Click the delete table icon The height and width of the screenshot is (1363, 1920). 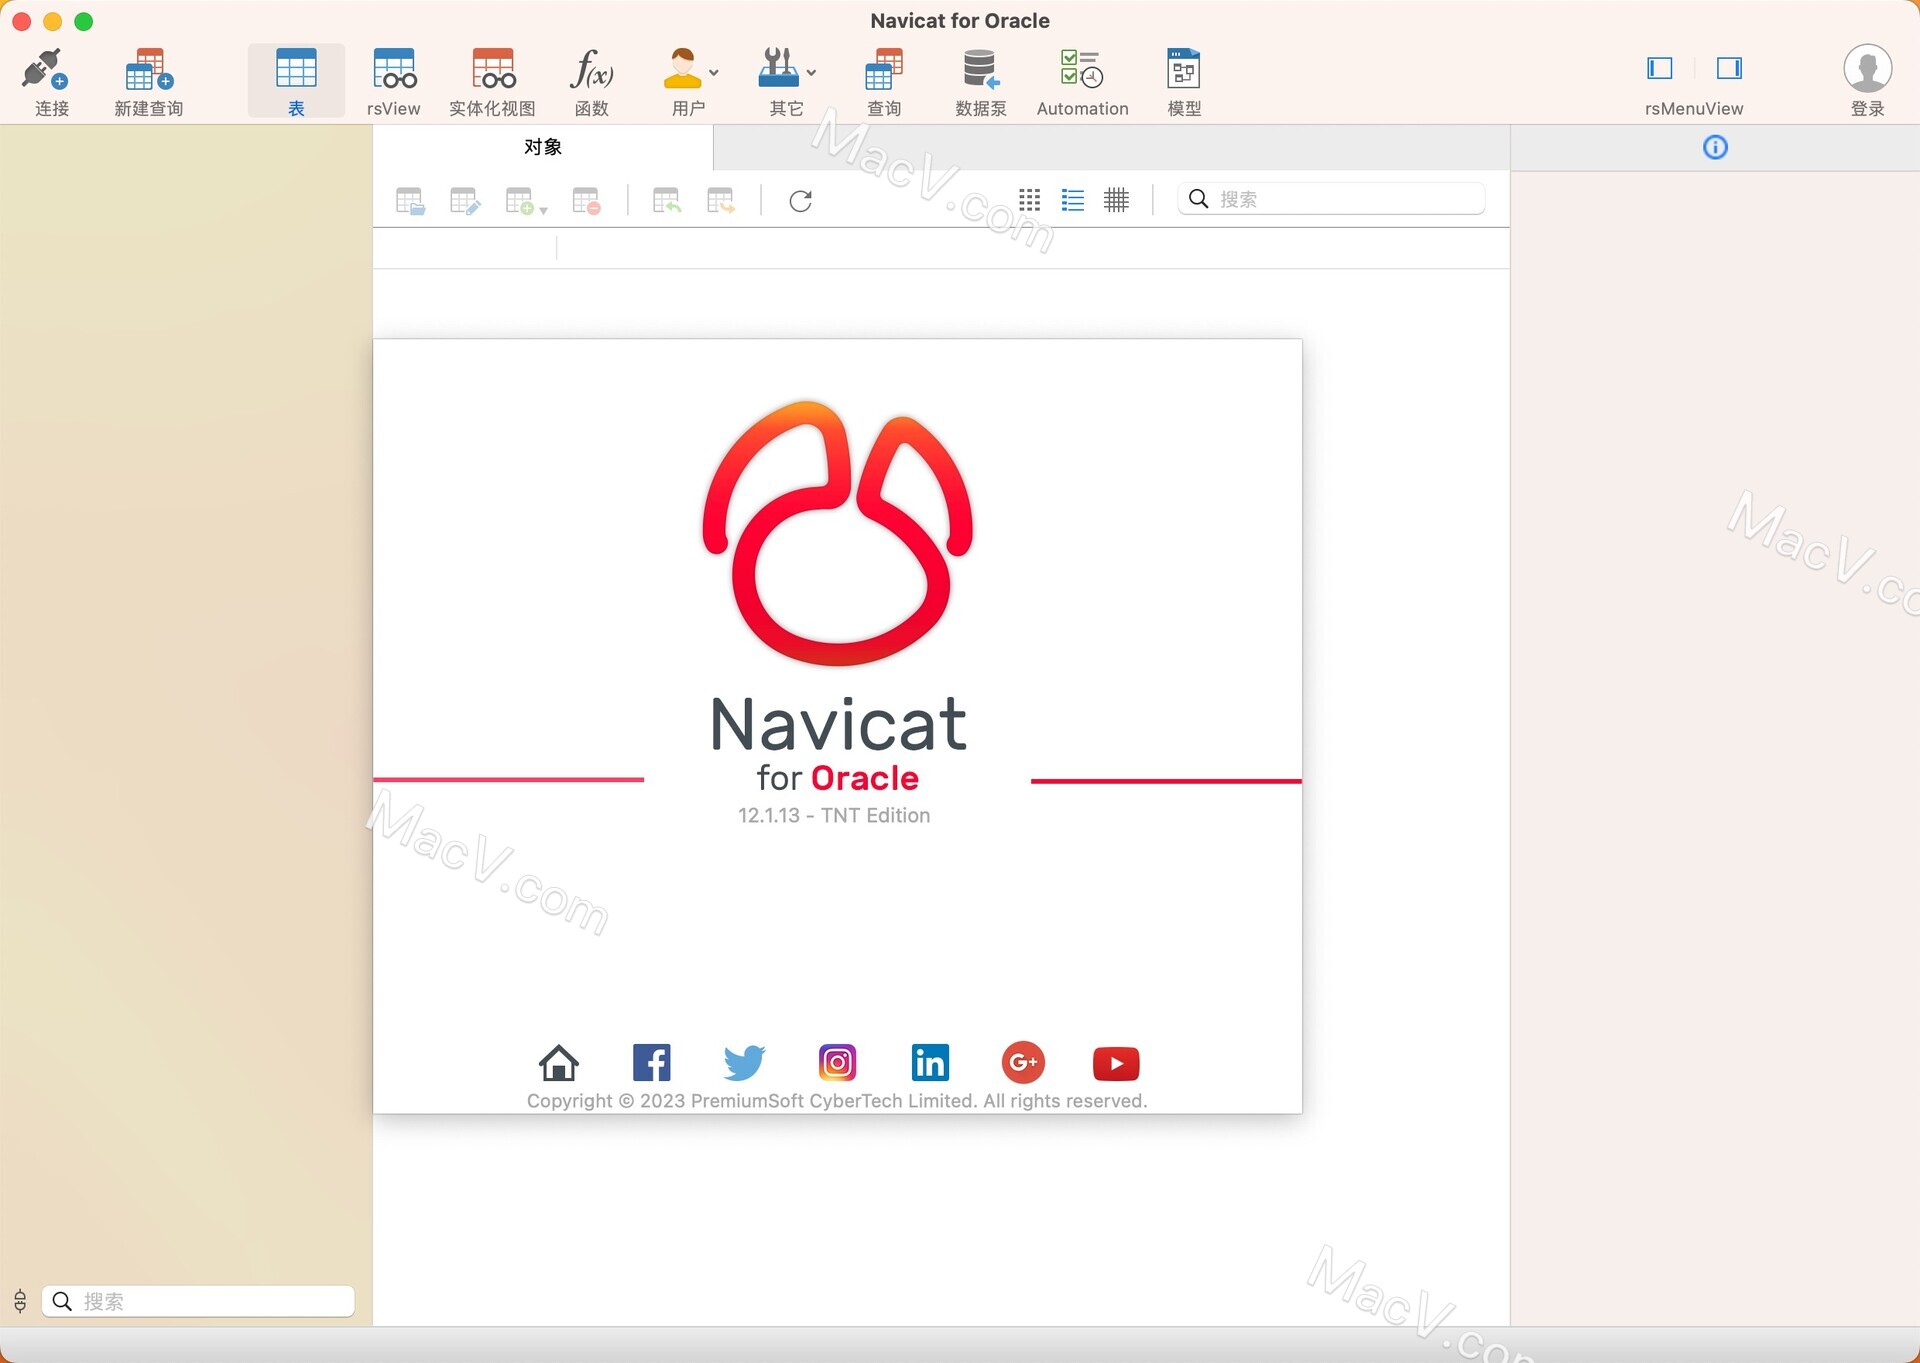[586, 201]
